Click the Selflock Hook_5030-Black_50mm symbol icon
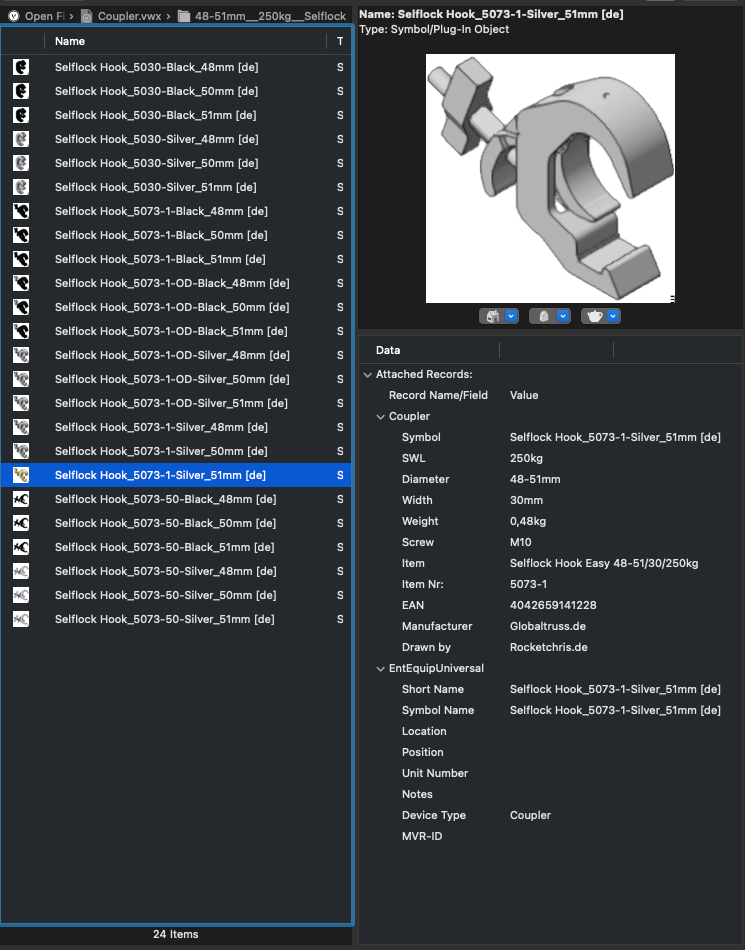 (x=21, y=91)
